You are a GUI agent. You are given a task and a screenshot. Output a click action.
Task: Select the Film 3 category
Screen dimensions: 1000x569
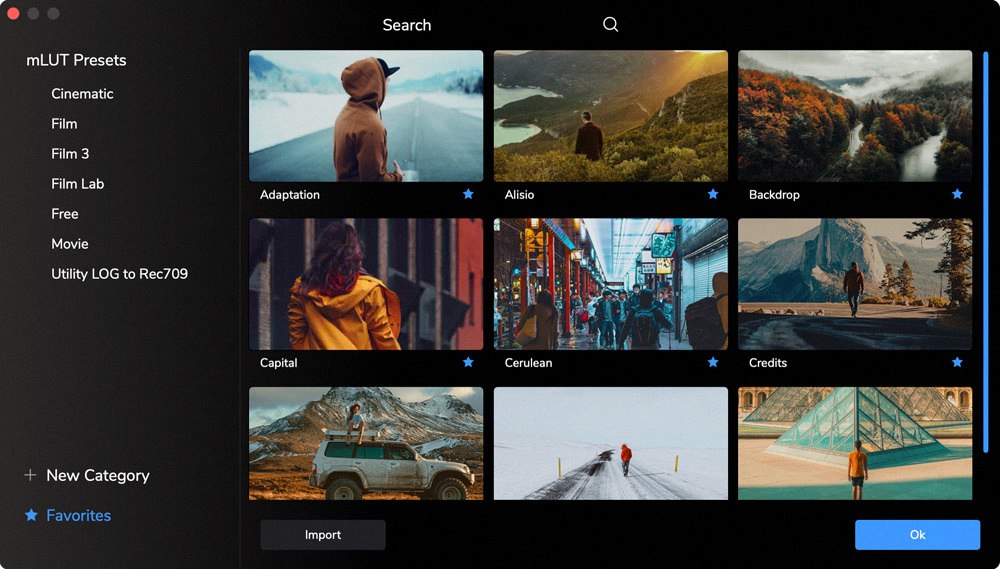70,154
